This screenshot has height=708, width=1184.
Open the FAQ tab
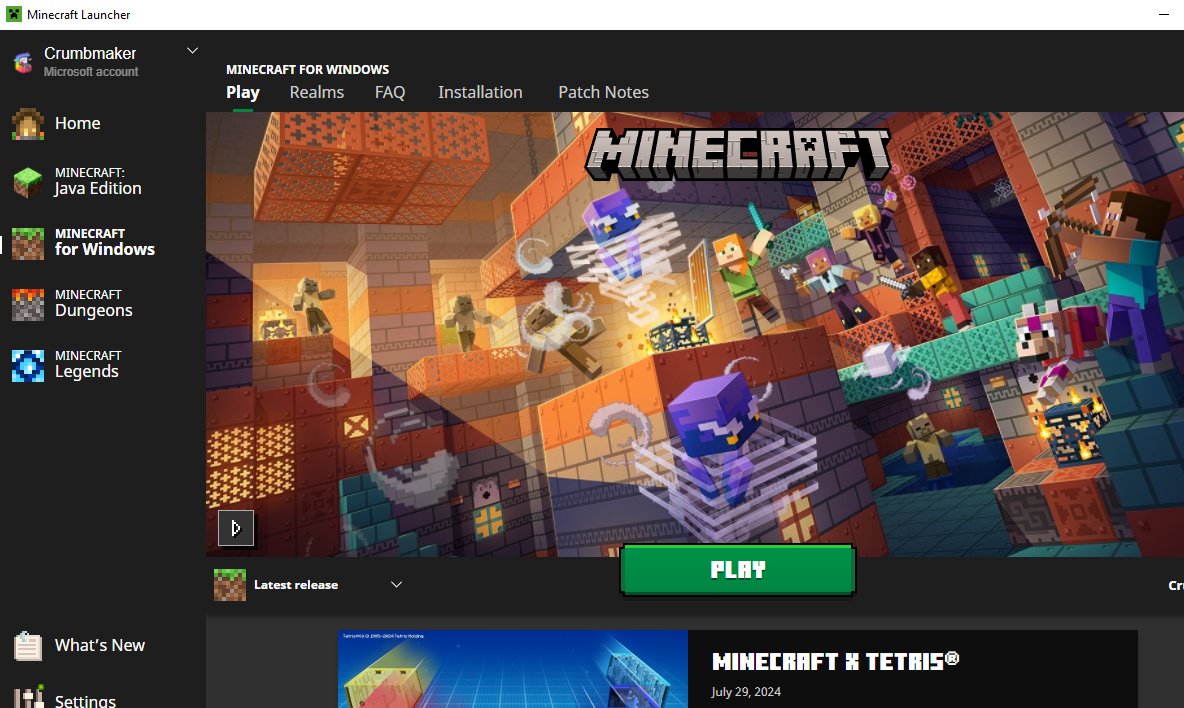[390, 92]
